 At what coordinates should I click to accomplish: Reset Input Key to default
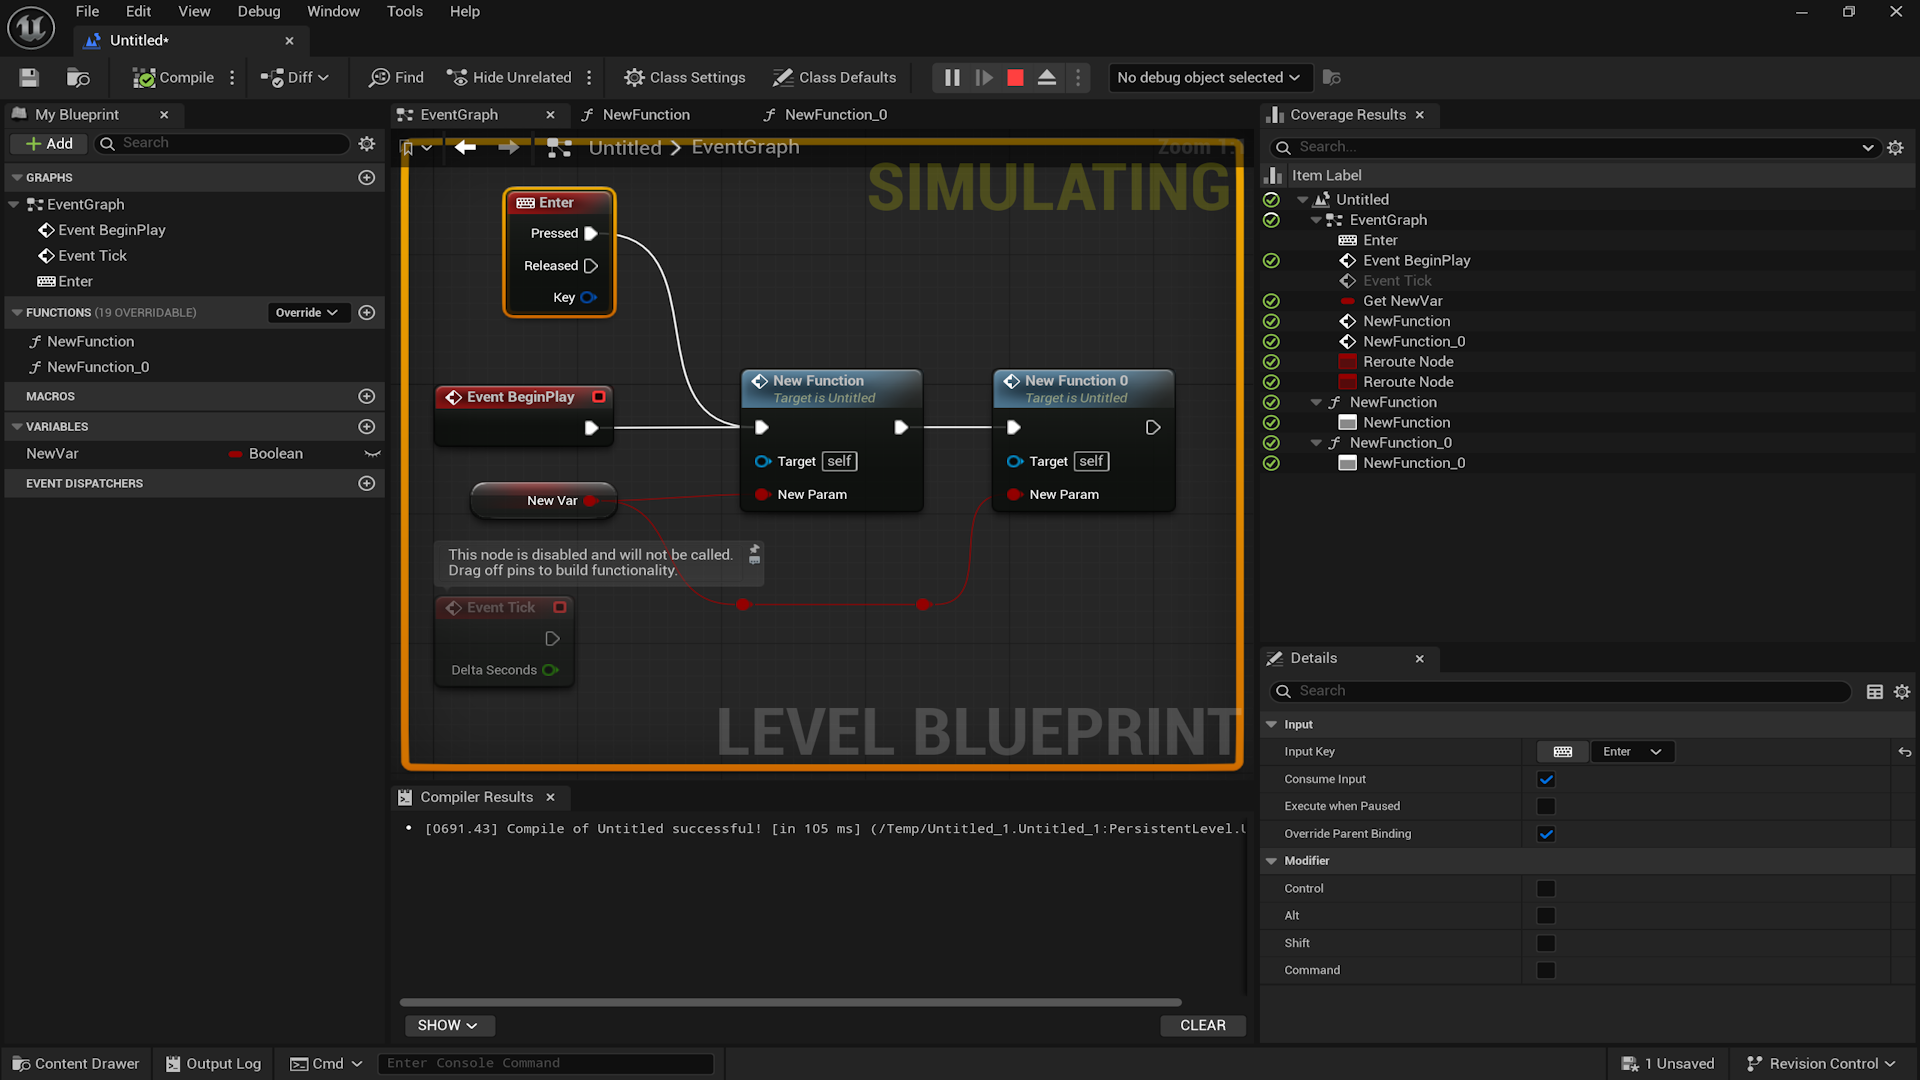coord(1905,752)
